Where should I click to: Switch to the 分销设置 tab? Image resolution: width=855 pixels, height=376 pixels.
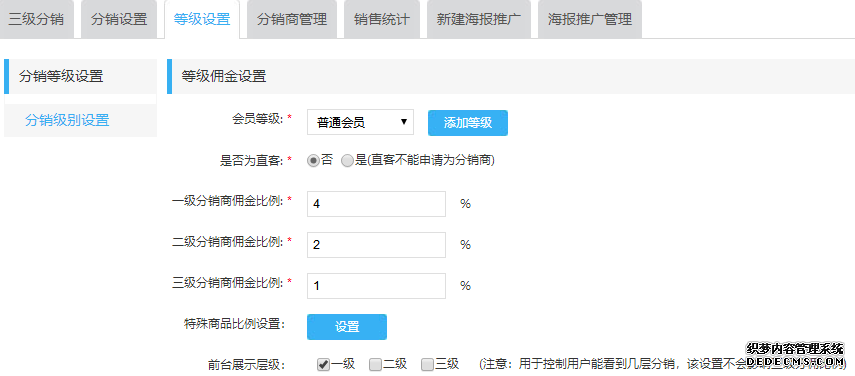[x=119, y=20]
